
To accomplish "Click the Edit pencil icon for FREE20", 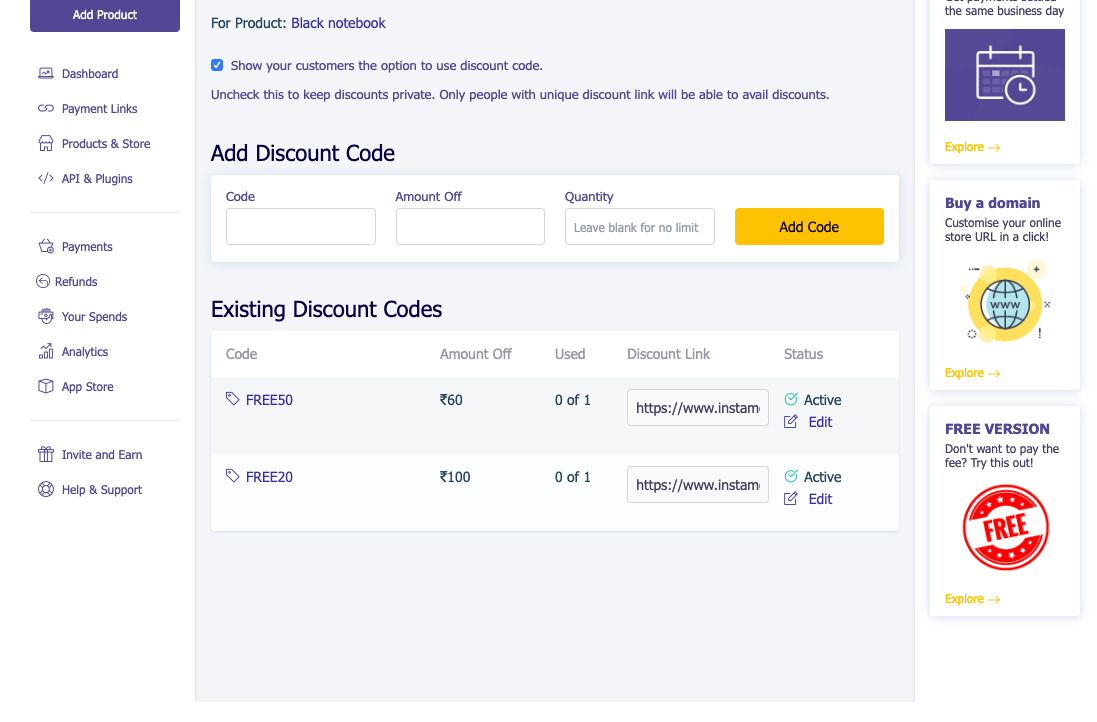I will (790, 498).
